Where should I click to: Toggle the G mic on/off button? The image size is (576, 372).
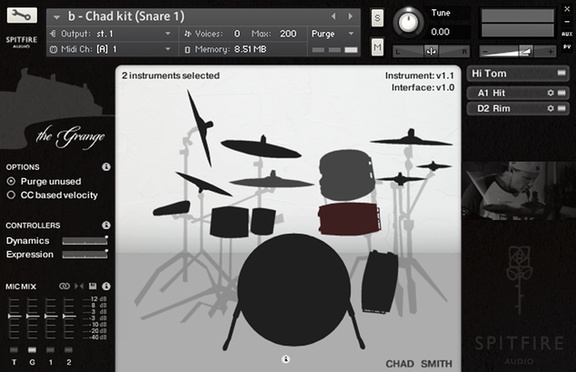point(32,350)
